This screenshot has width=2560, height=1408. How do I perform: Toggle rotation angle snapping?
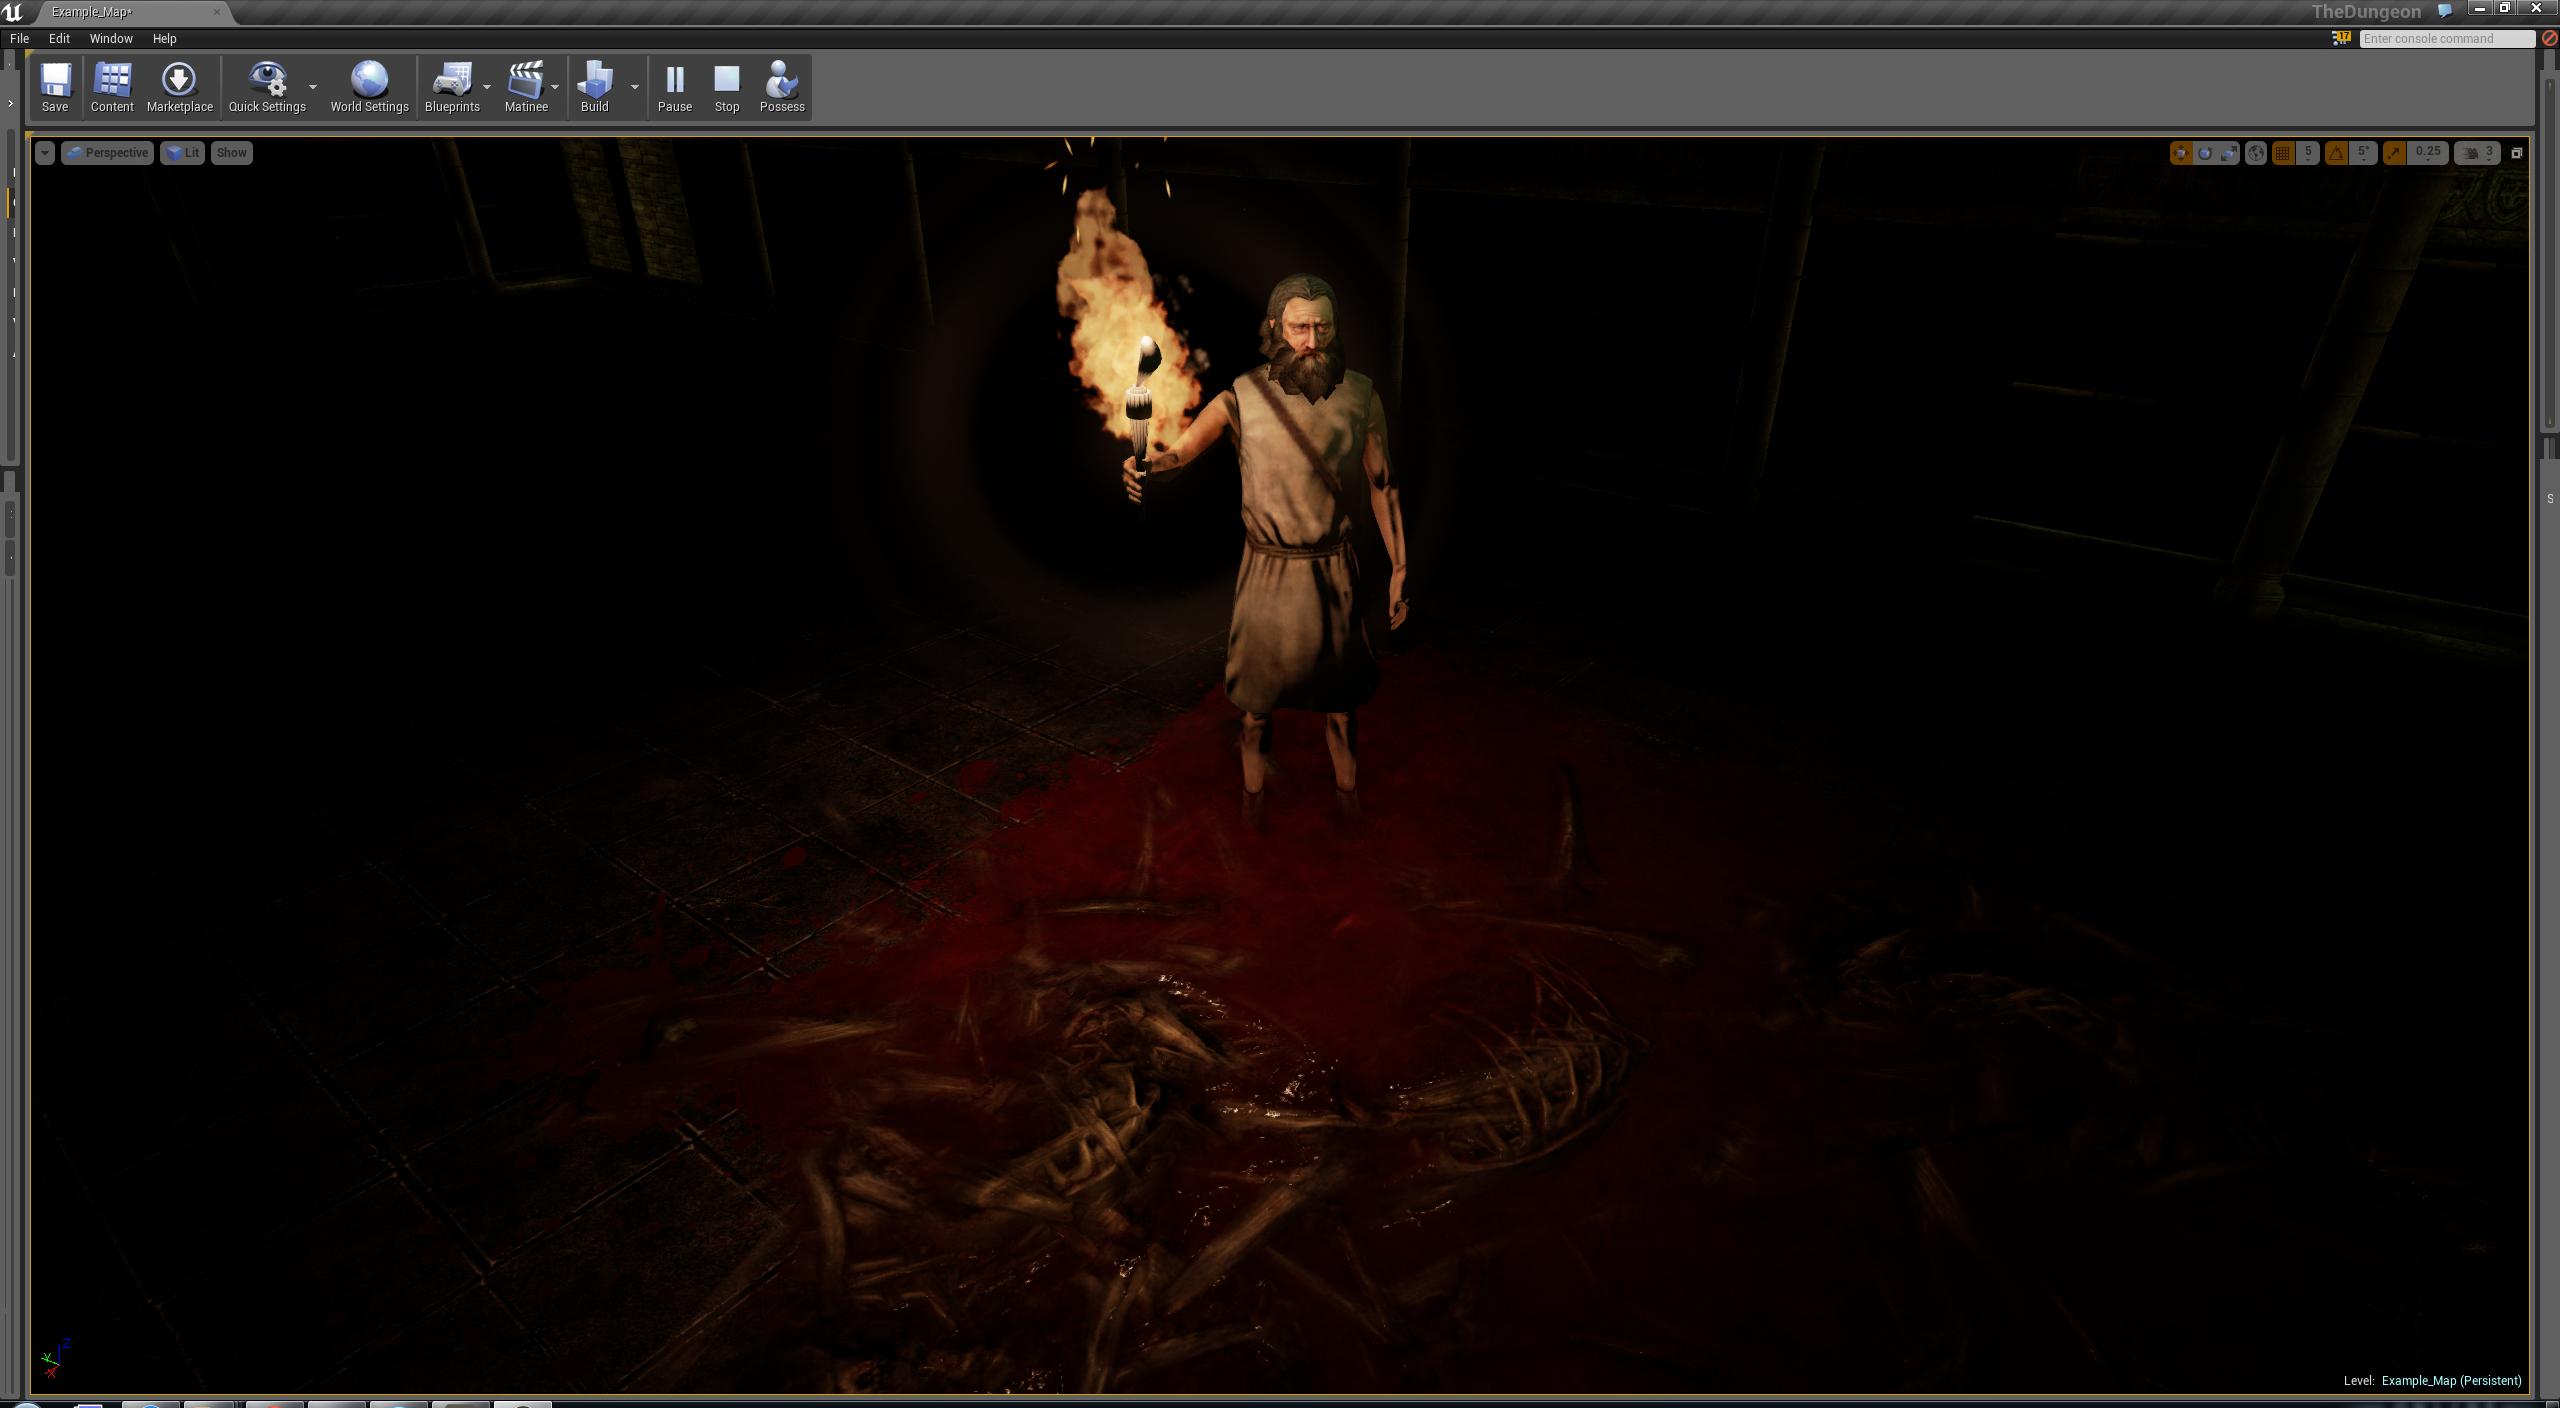2337,153
